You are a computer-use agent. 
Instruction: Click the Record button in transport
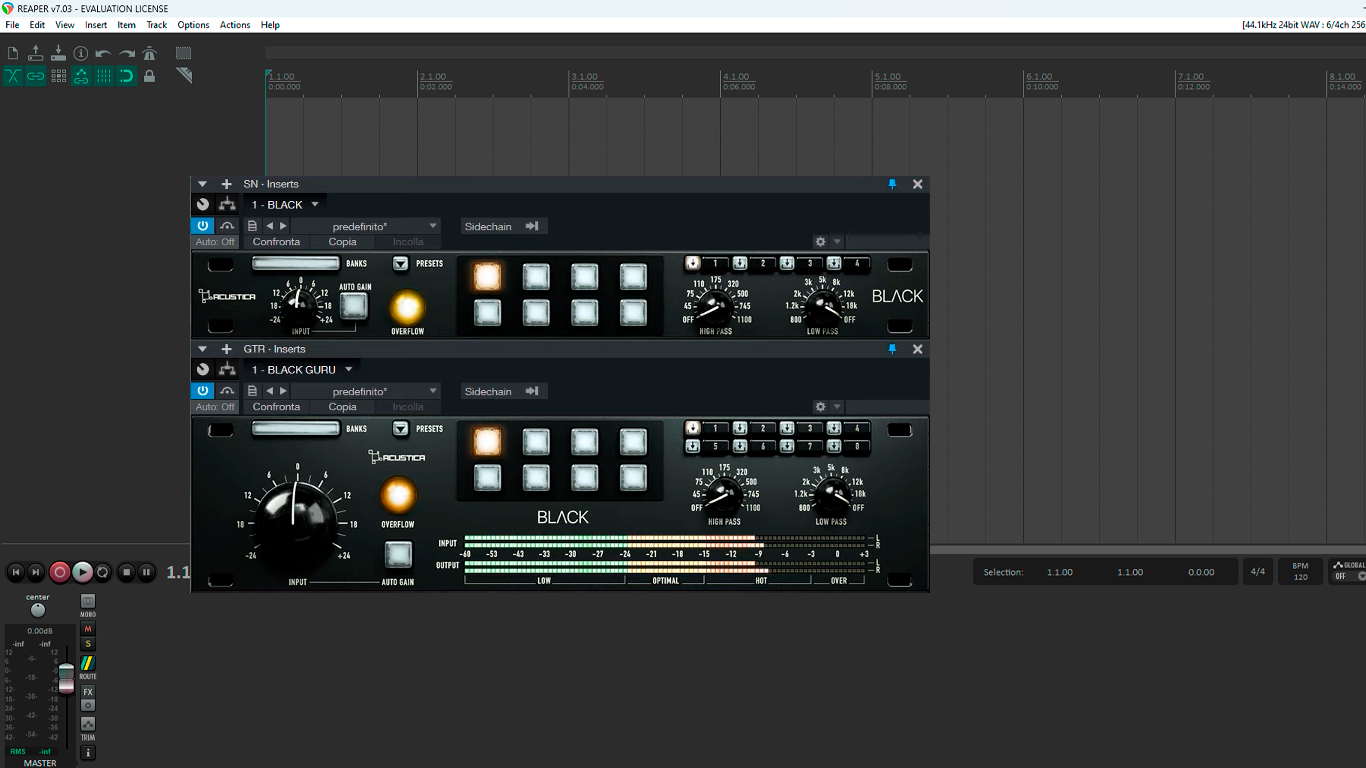(60, 572)
